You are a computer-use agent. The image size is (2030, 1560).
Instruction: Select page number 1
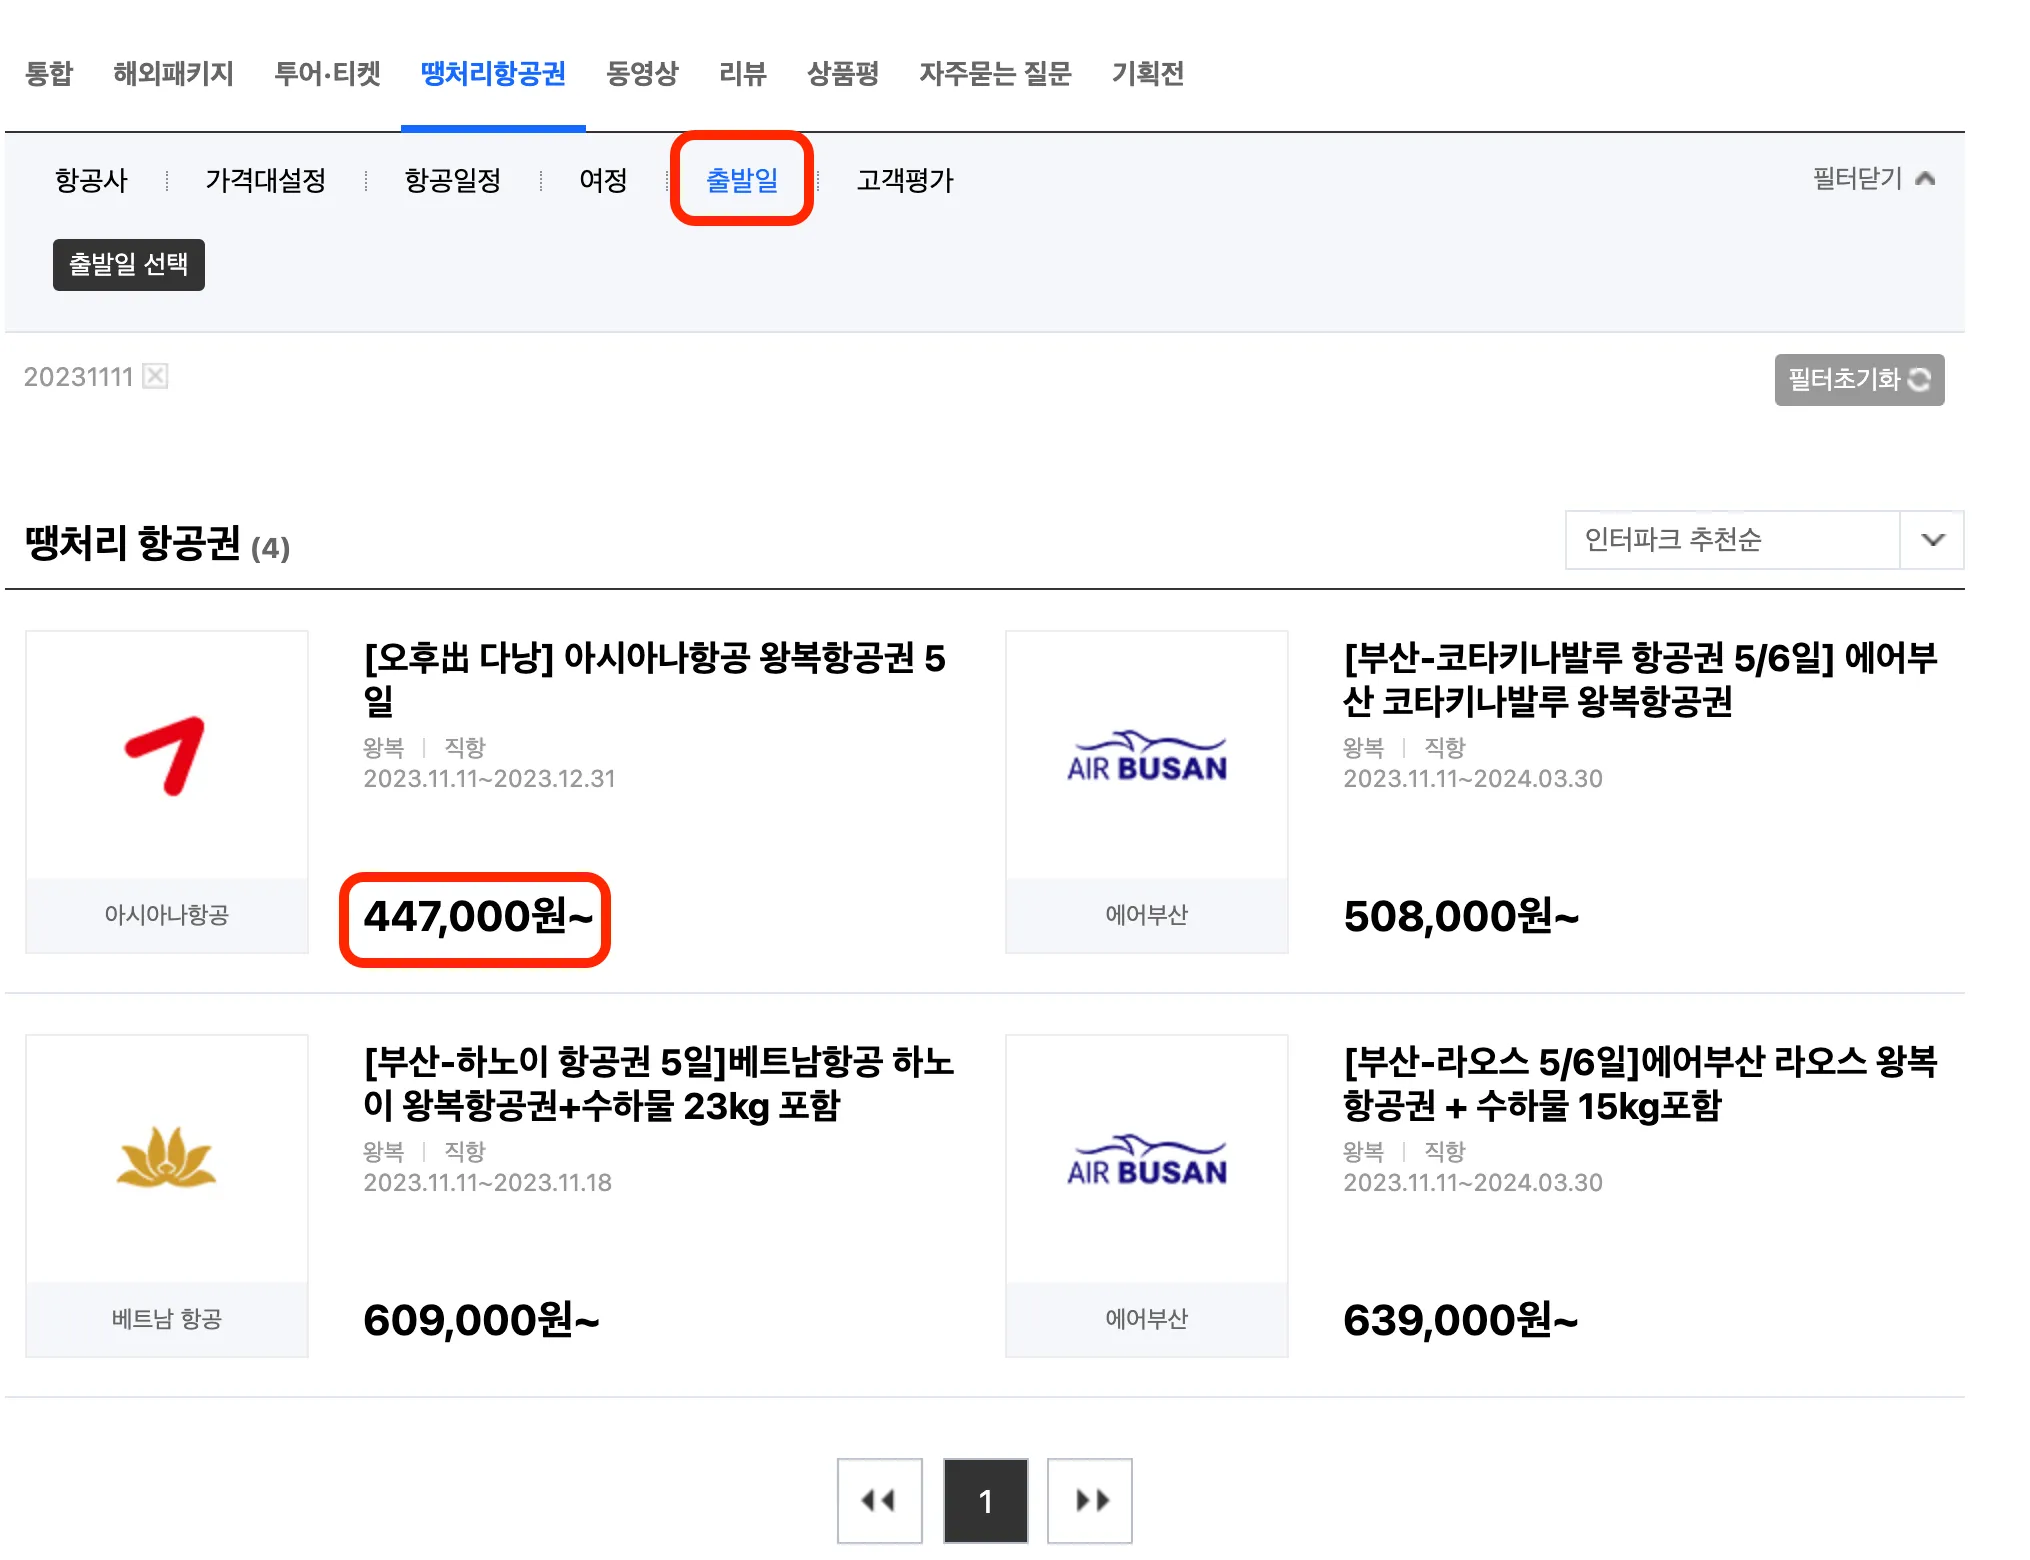click(985, 1500)
